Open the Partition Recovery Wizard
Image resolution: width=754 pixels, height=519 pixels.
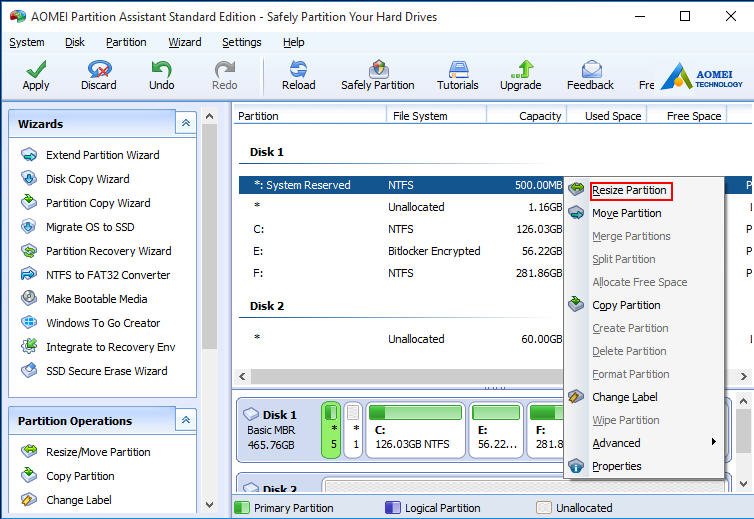[x=109, y=251]
